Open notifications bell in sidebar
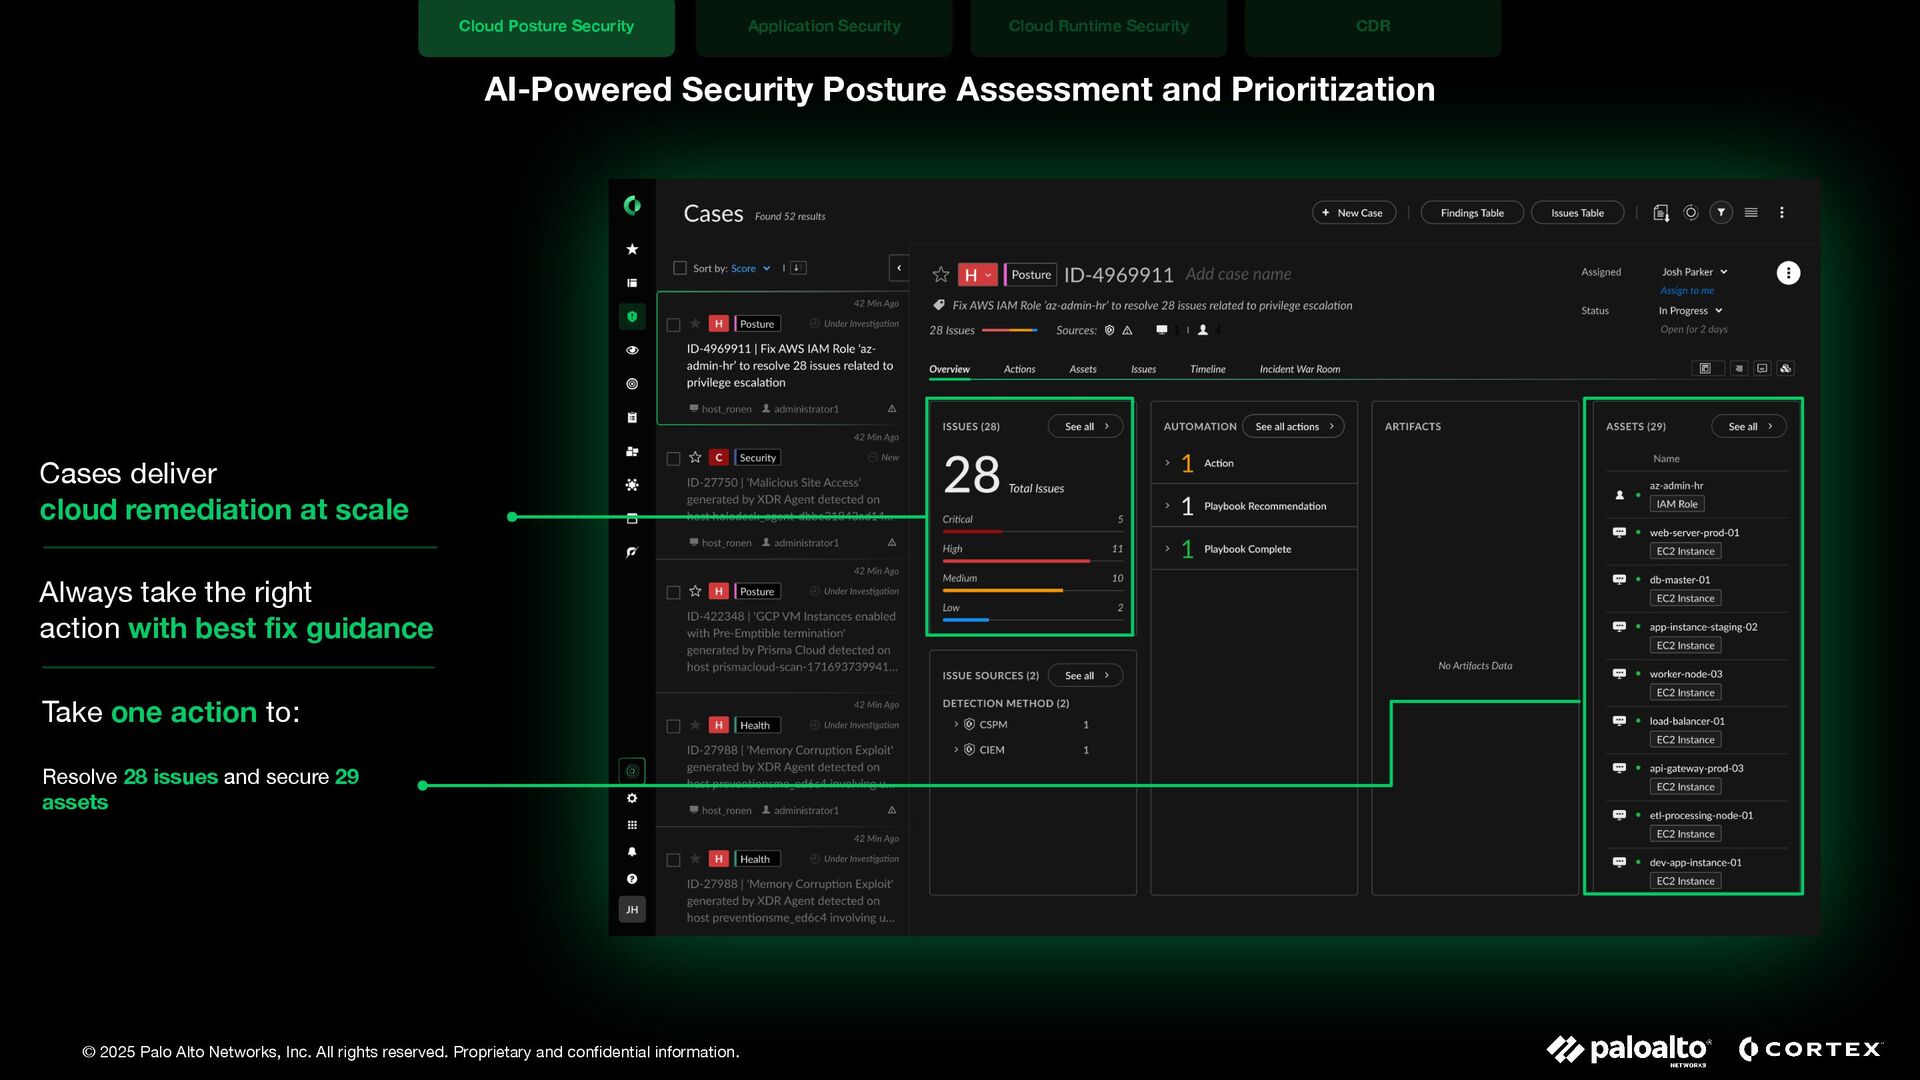The image size is (1920, 1080). pyautogui.click(x=632, y=852)
